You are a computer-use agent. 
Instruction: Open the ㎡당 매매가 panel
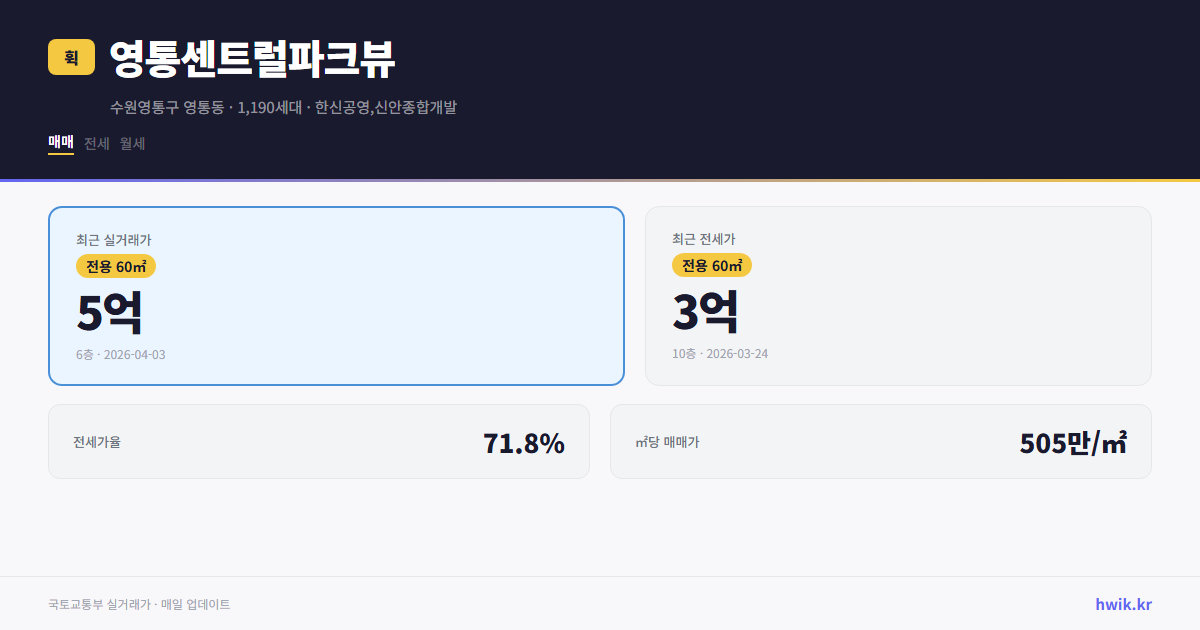click(x=880, y=441)
